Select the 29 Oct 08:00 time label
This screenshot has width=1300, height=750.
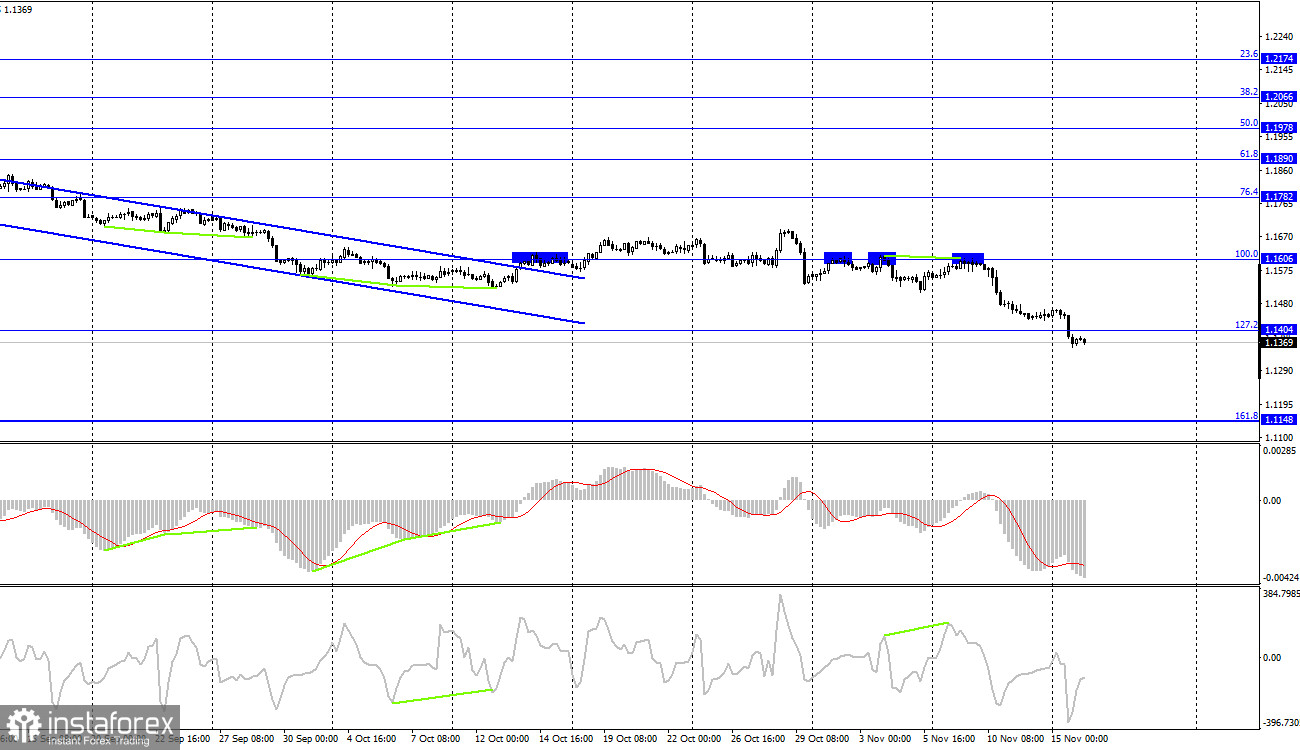[823, 739]
